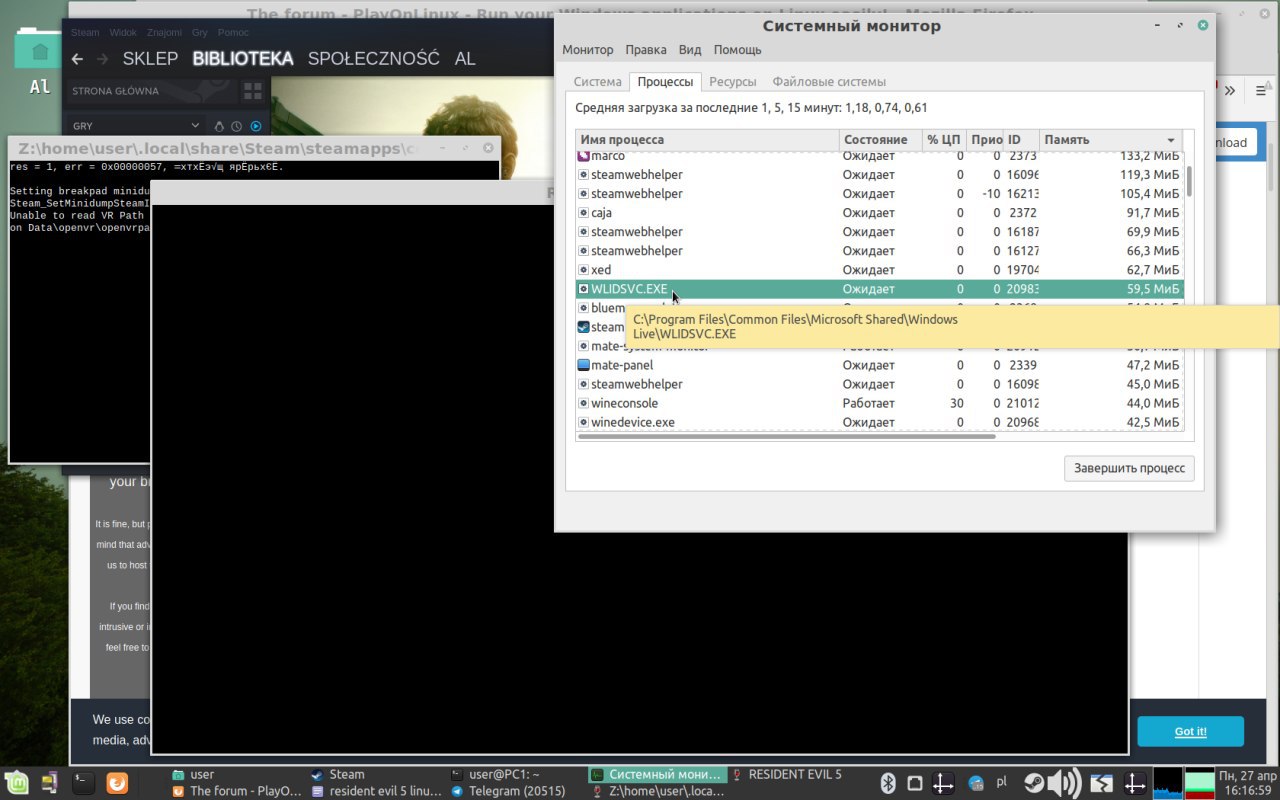Select the caja process row
The height and width of the screenshot is (800, 1280).
coord(879,213)
